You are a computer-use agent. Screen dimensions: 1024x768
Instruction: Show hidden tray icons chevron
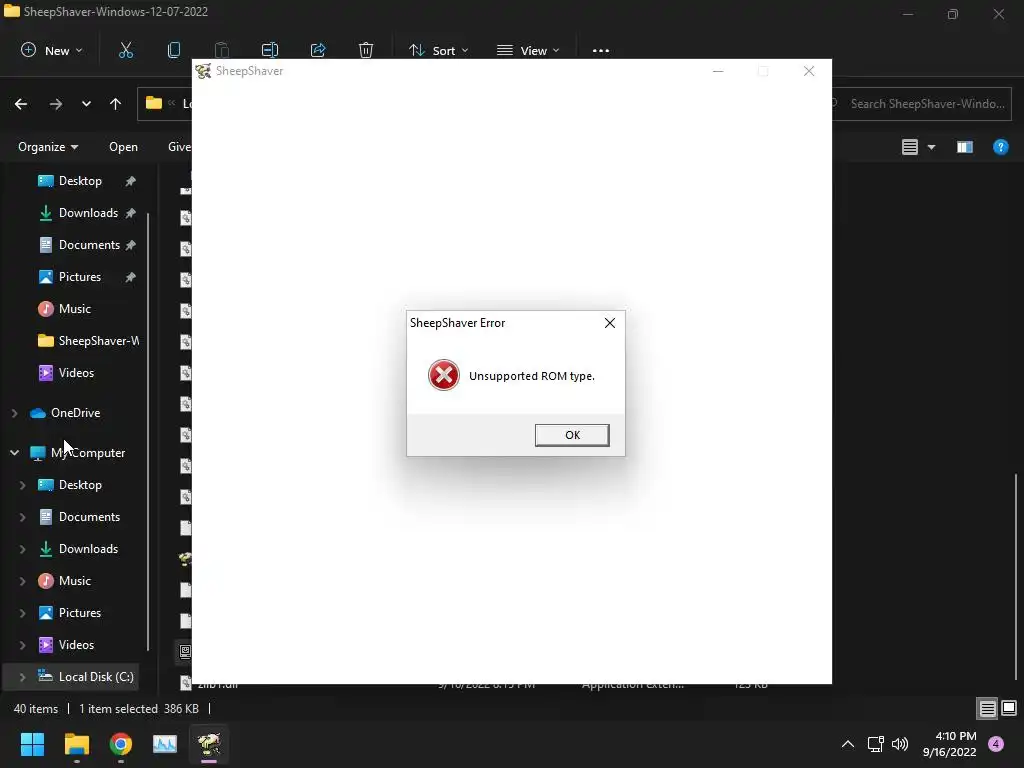[848, 744]
